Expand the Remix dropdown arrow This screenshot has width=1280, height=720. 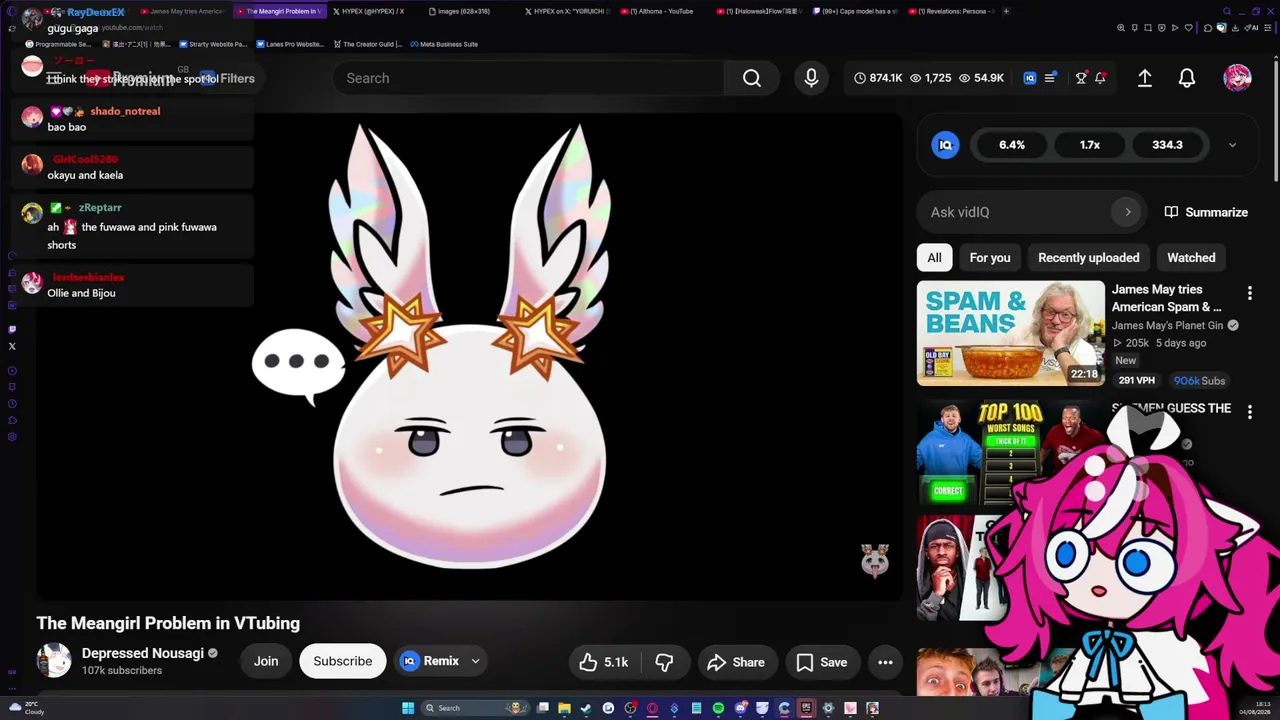pyautogui.click(x=476, y=661)
